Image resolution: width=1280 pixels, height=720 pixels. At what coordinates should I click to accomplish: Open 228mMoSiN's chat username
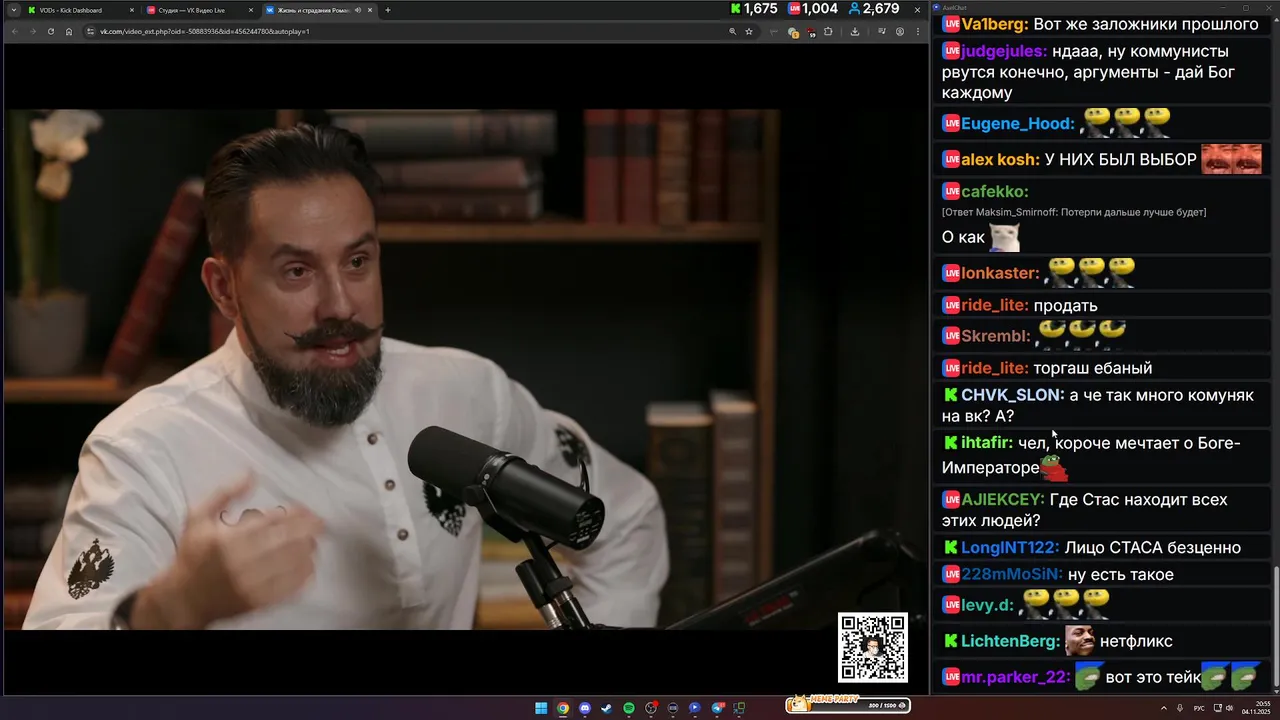coord(1012,575)
